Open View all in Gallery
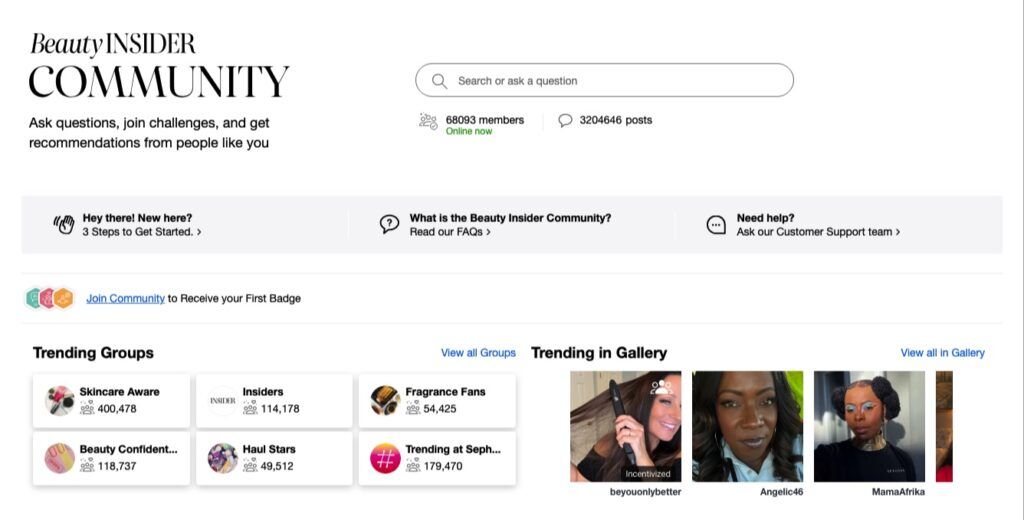 tap(942, 353)
